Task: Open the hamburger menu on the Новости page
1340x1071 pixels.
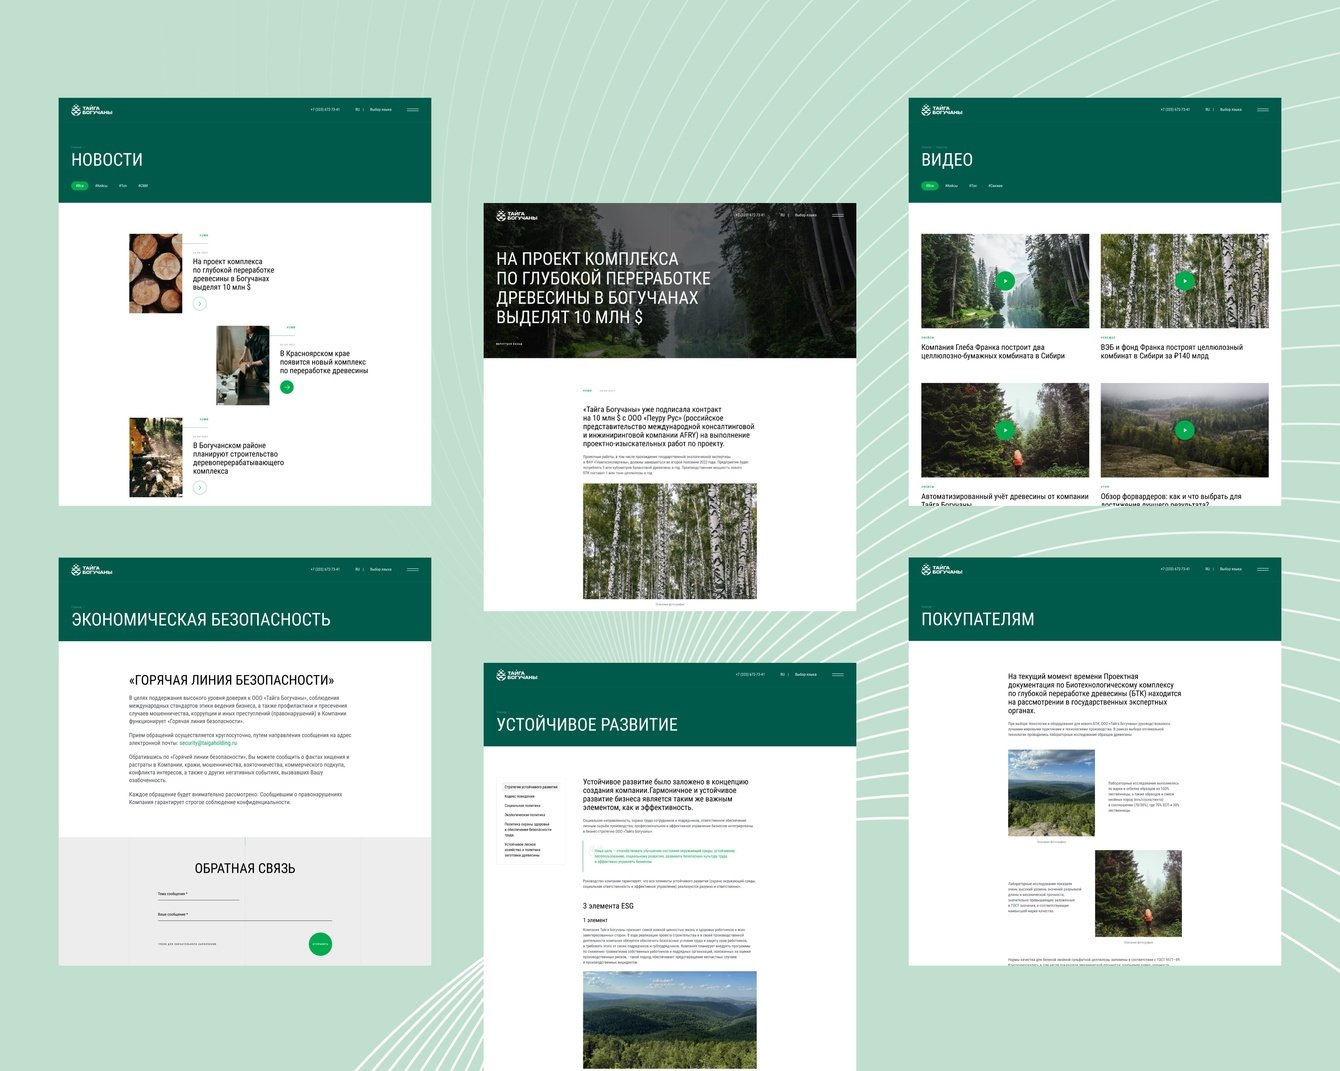Action: point(412,110)
